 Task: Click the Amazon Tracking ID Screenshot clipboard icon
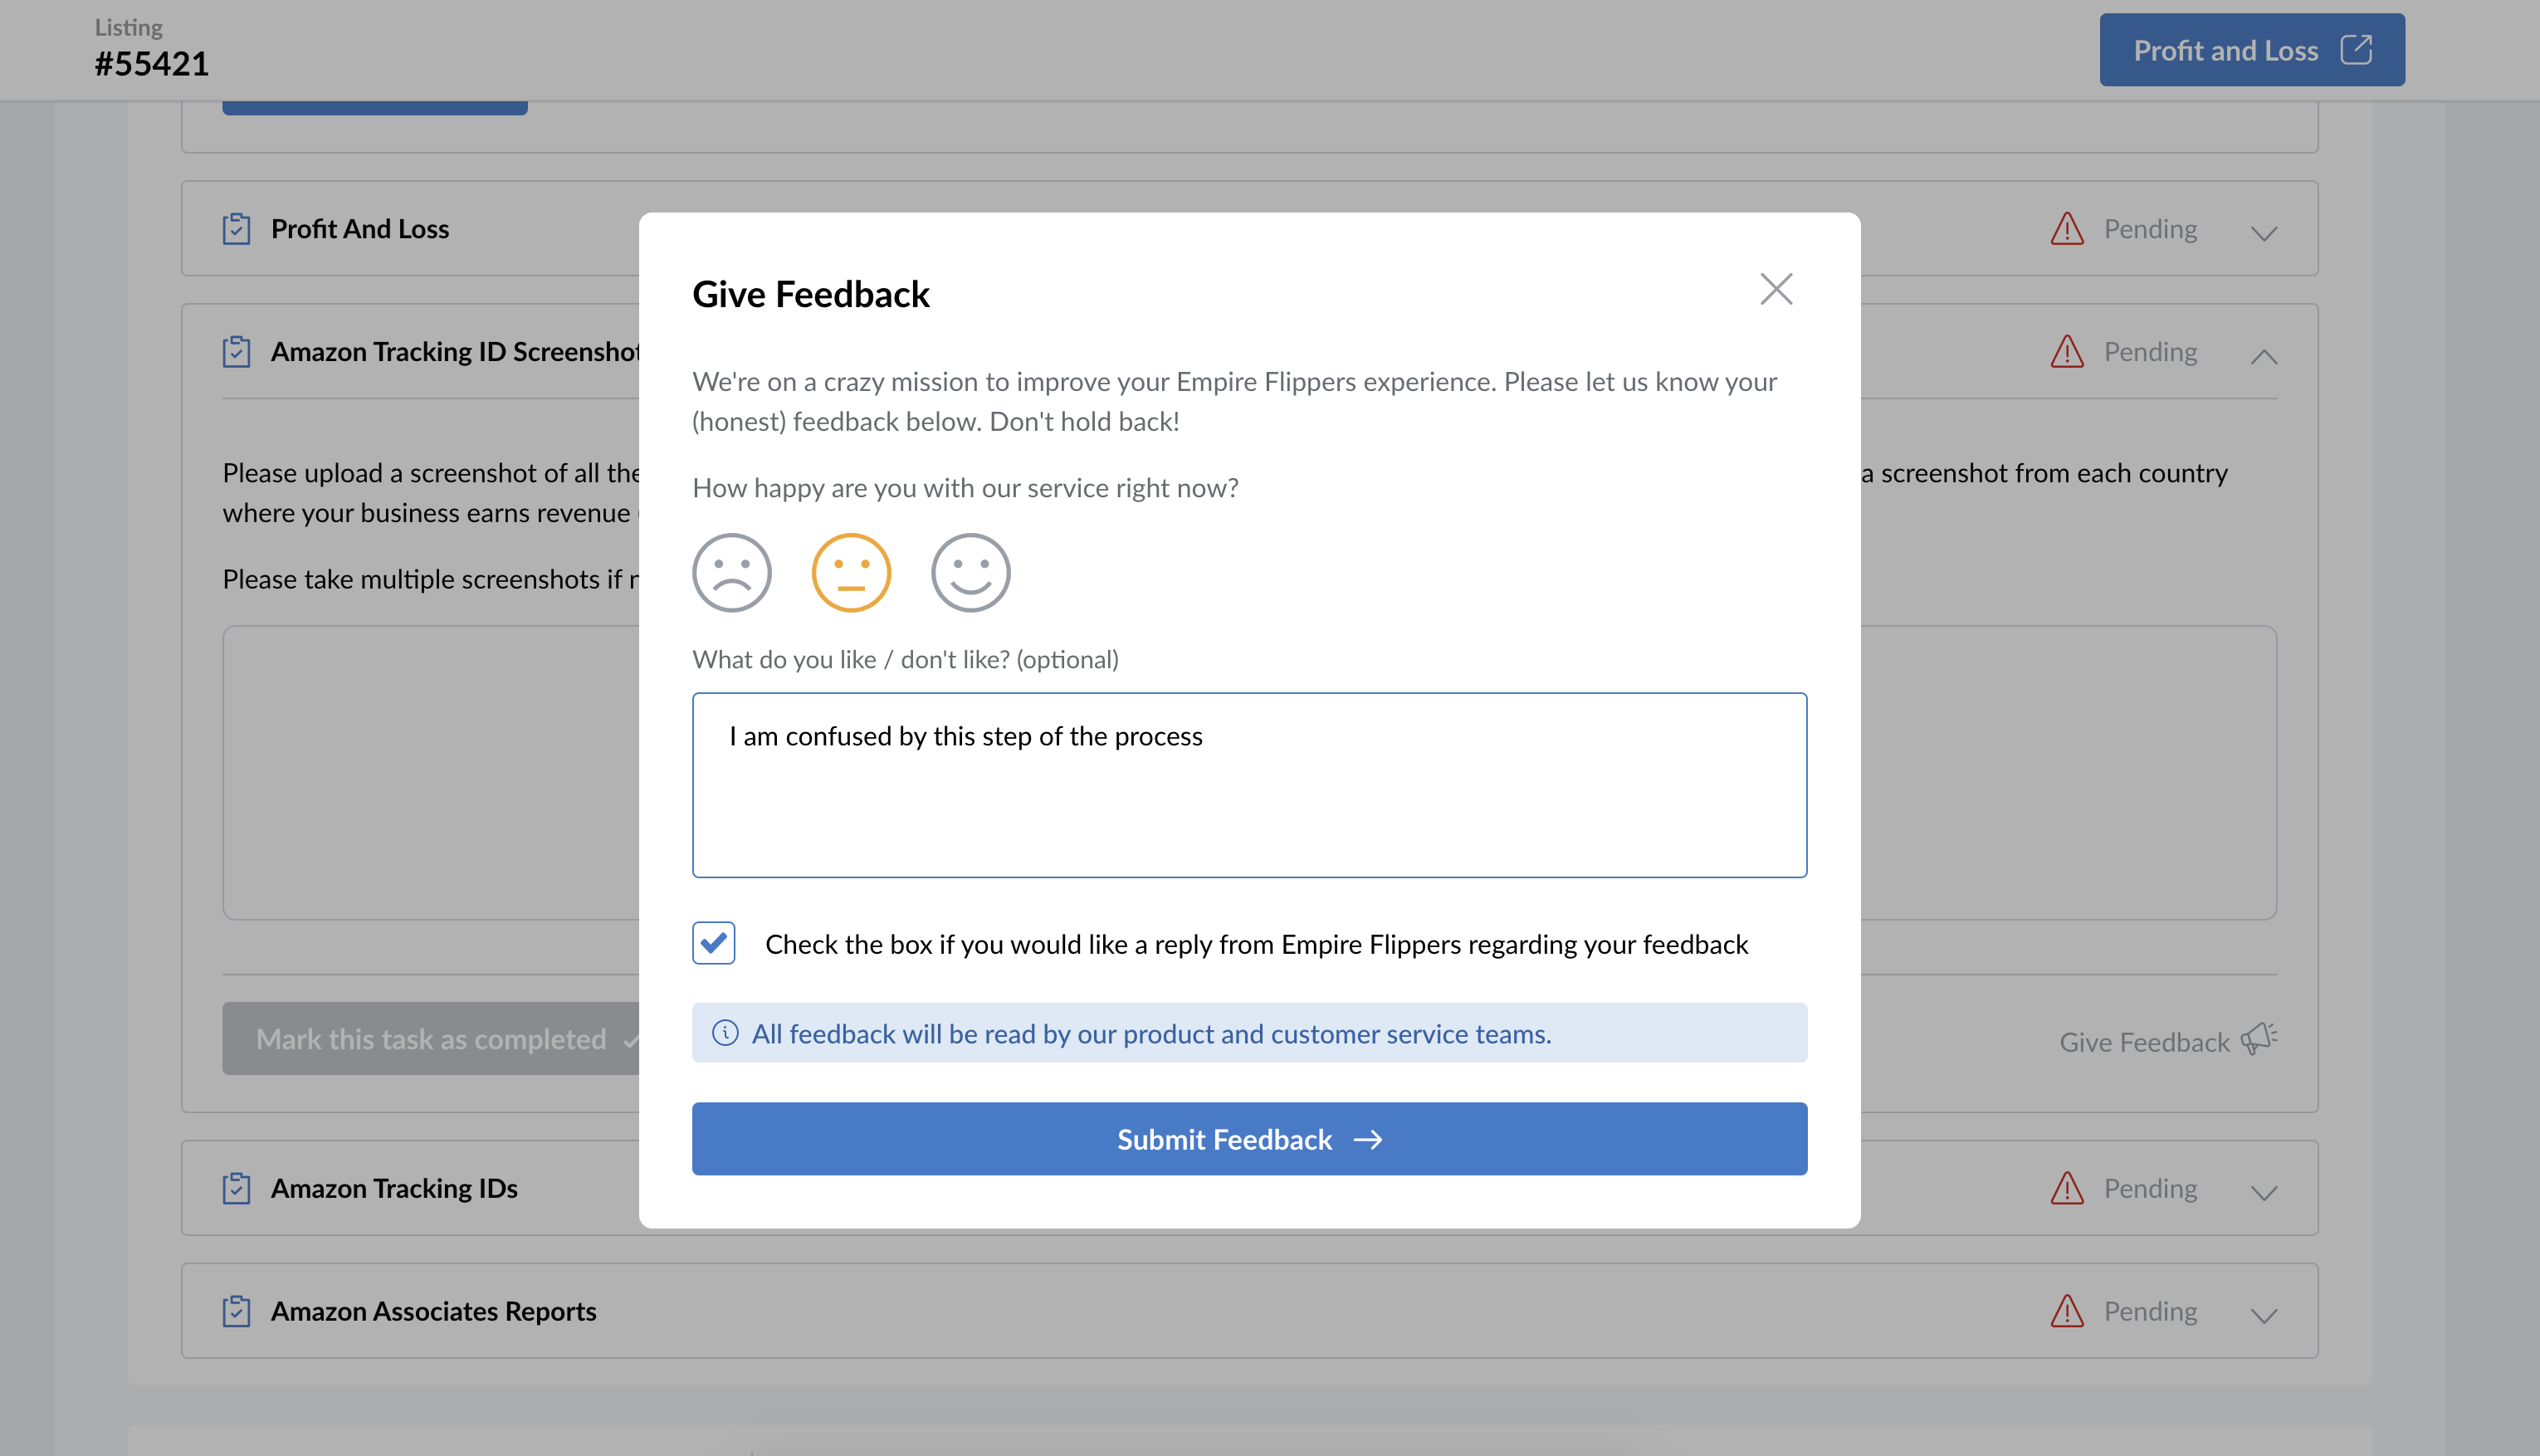(236, 351)
